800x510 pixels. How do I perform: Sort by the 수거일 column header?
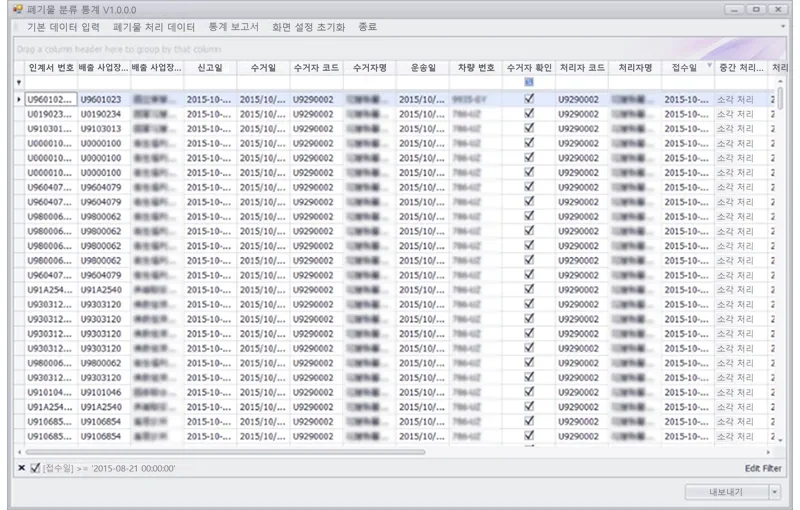[263, 68]
